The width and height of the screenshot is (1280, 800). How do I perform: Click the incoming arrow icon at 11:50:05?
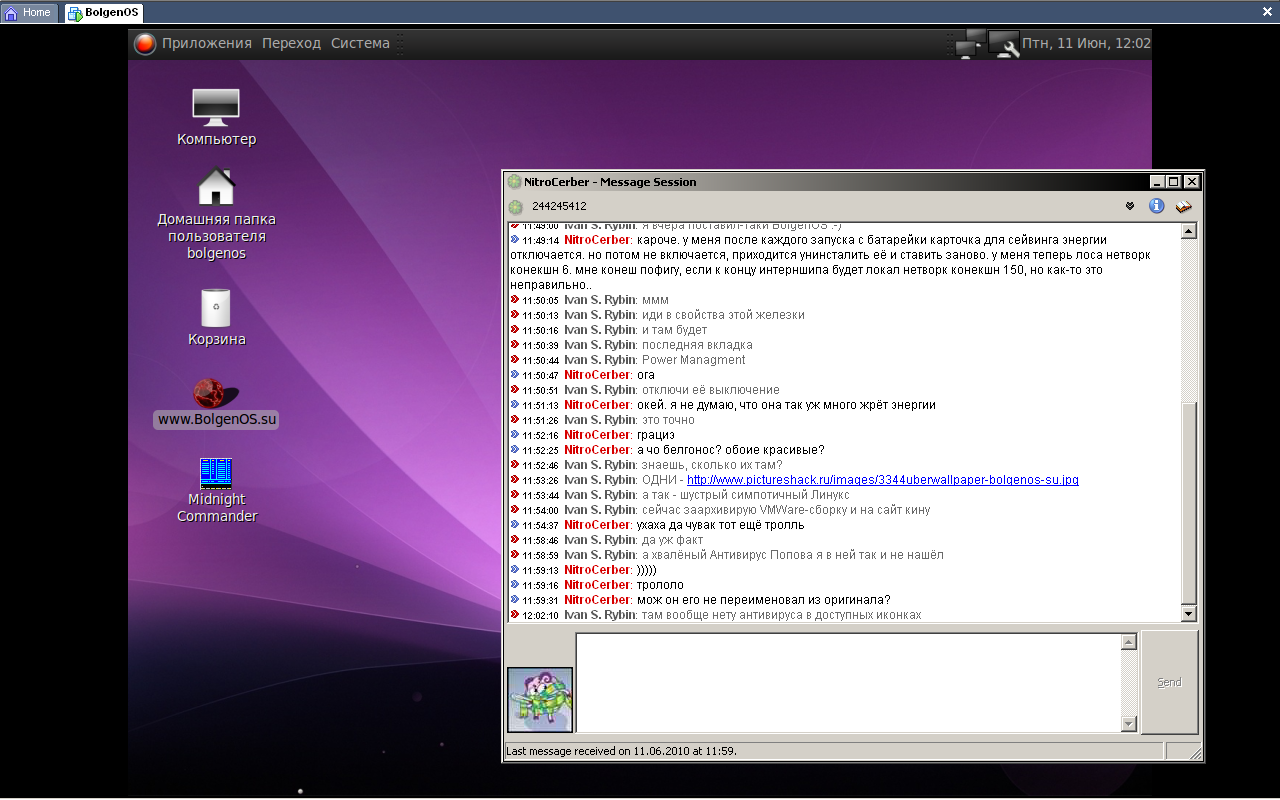tap(515, 300)
